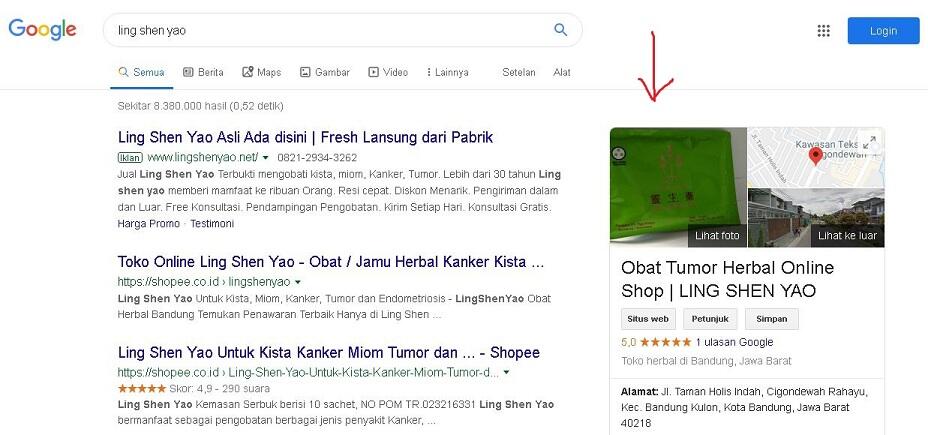
Task: Open Setelan settings menu
Action: pos(518,72)
